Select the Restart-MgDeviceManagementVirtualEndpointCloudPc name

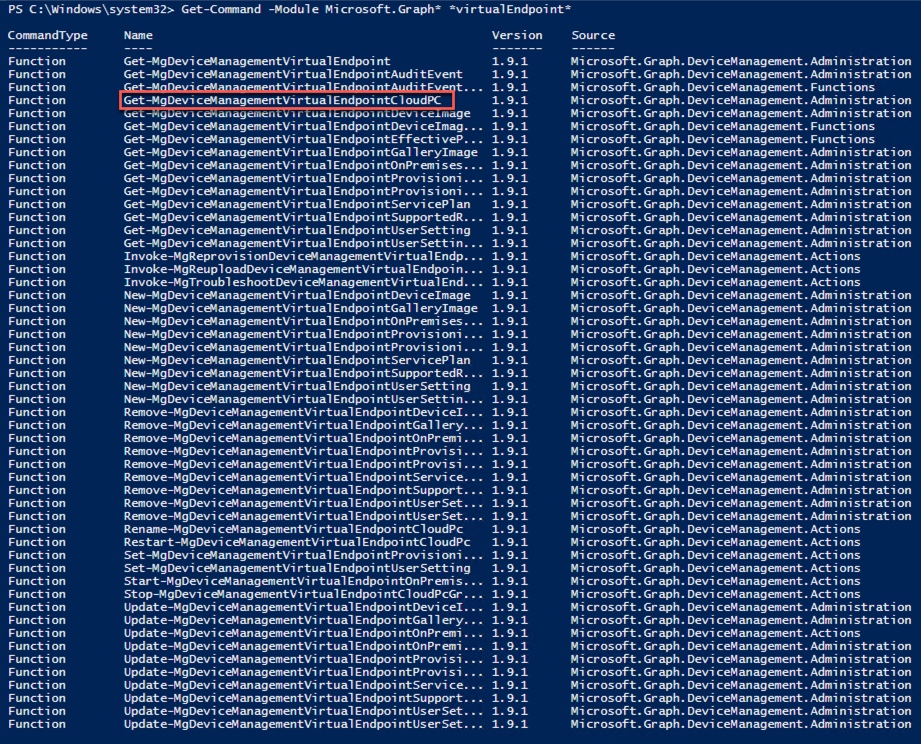[x=297, y=542]
